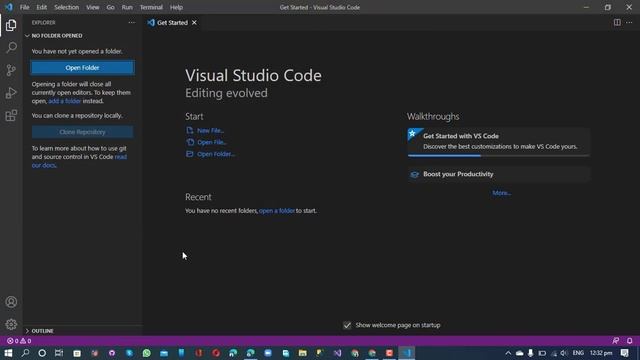This screenshot has height=360, width=640.
Task: Open editor more actions ellipsis
Action: (x=629, y=23)
